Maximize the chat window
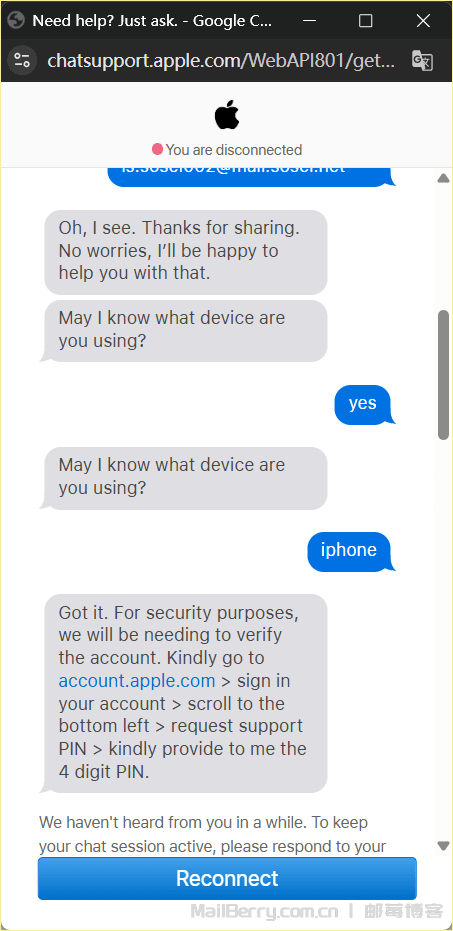The width and height of the screenshot is (453, 931). tap(366, 21)
